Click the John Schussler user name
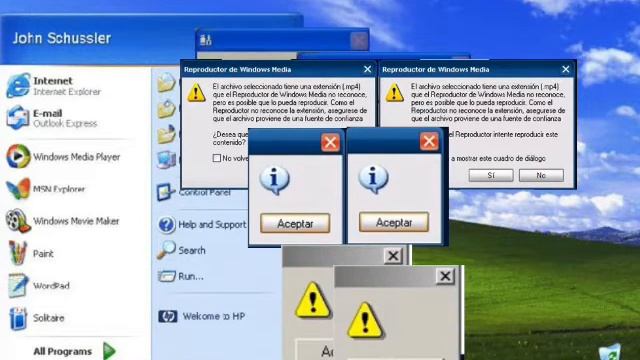The image size is (640, 360). click(x=62, y=38)
